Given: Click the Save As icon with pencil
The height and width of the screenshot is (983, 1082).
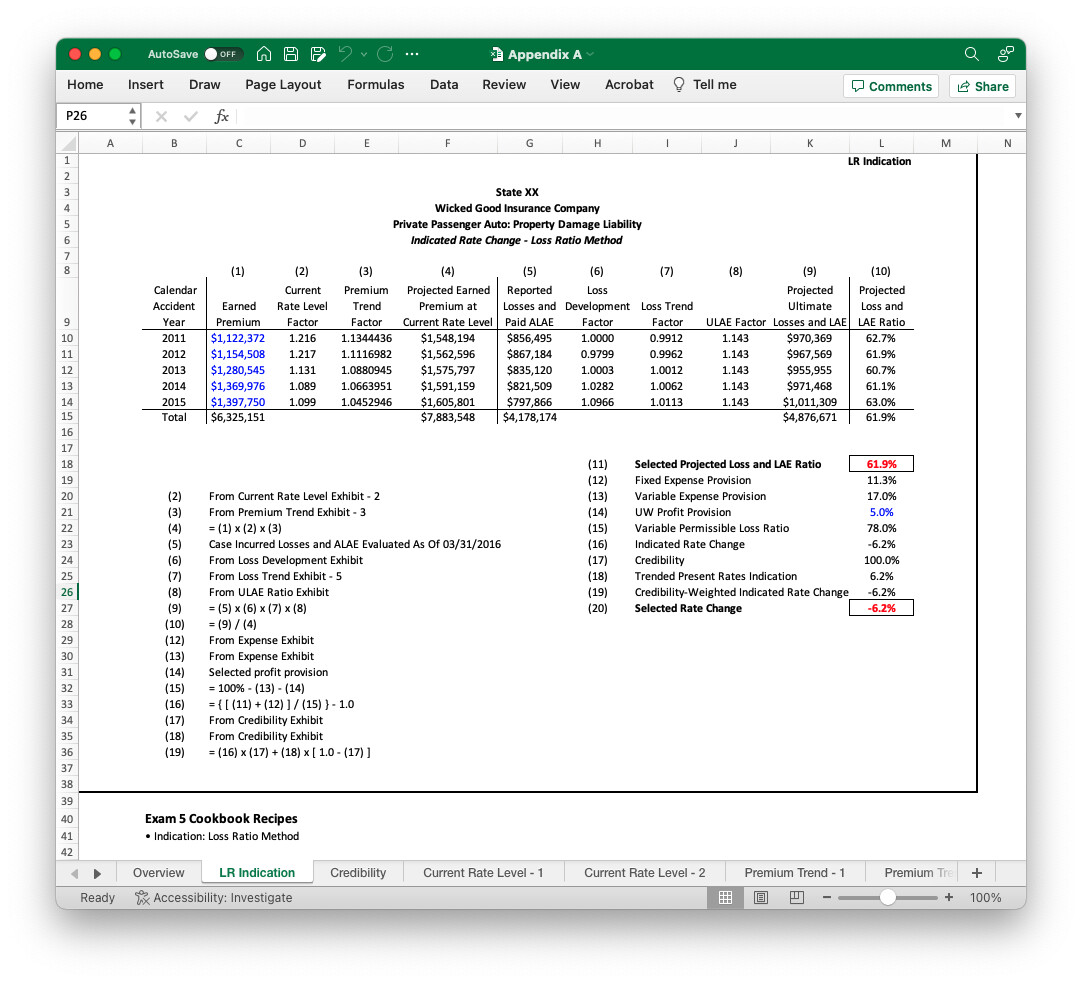Looking at the screenshot, I should tap(318, 54).
